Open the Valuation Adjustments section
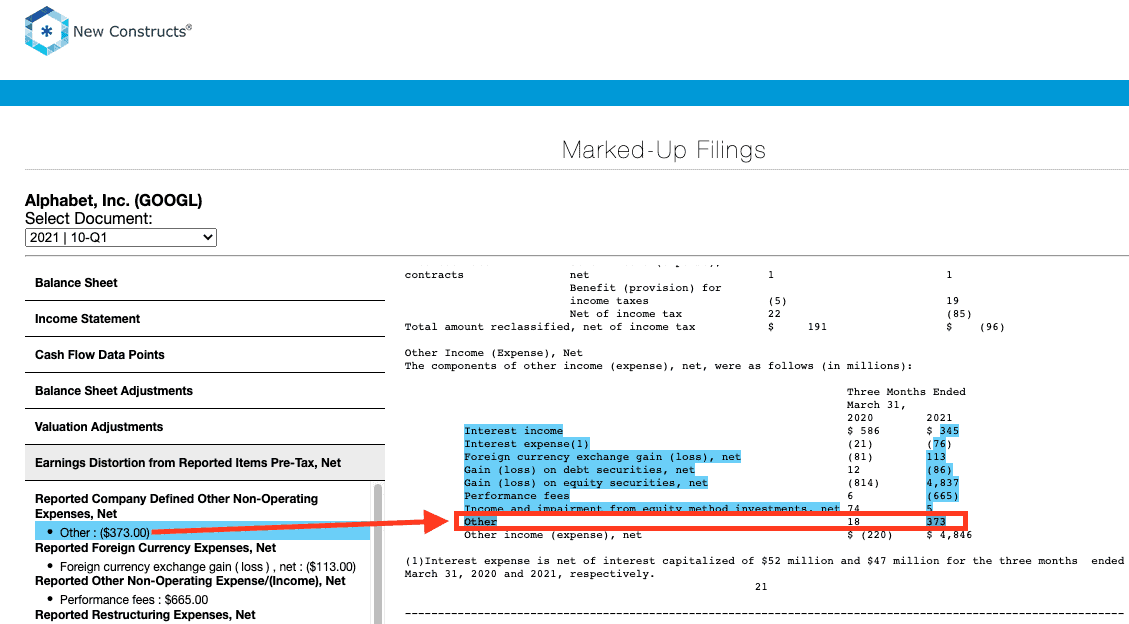The width and height of the screenshot is (1129, 624). (x=205, y=427)
